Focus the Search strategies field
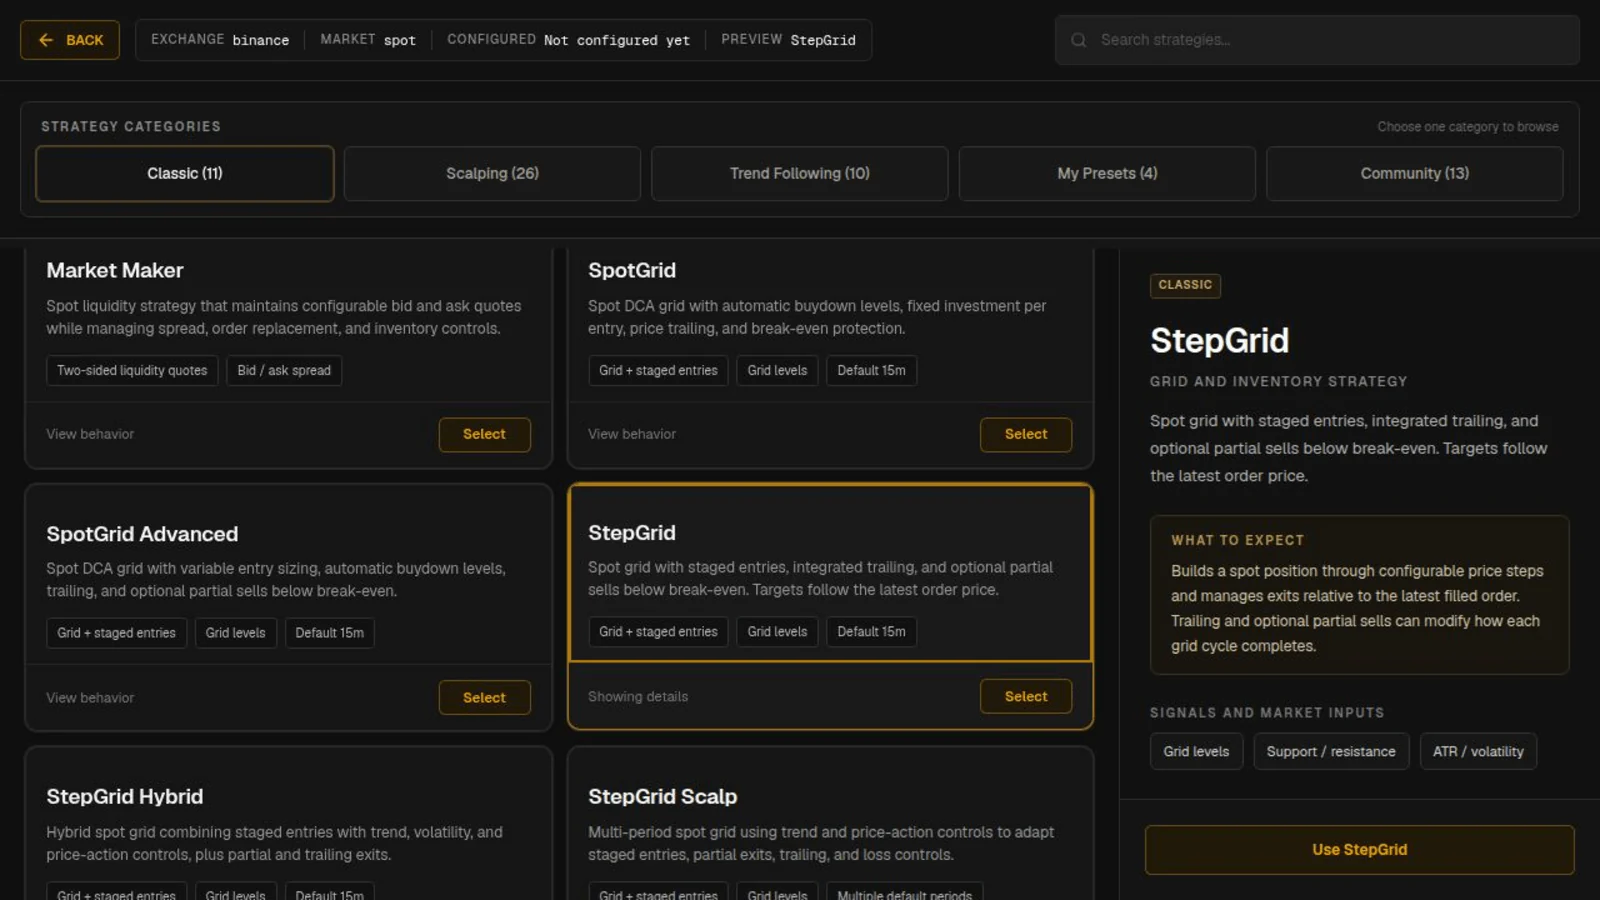The height and width of the screenshot is (900, 1600). 1317,40
